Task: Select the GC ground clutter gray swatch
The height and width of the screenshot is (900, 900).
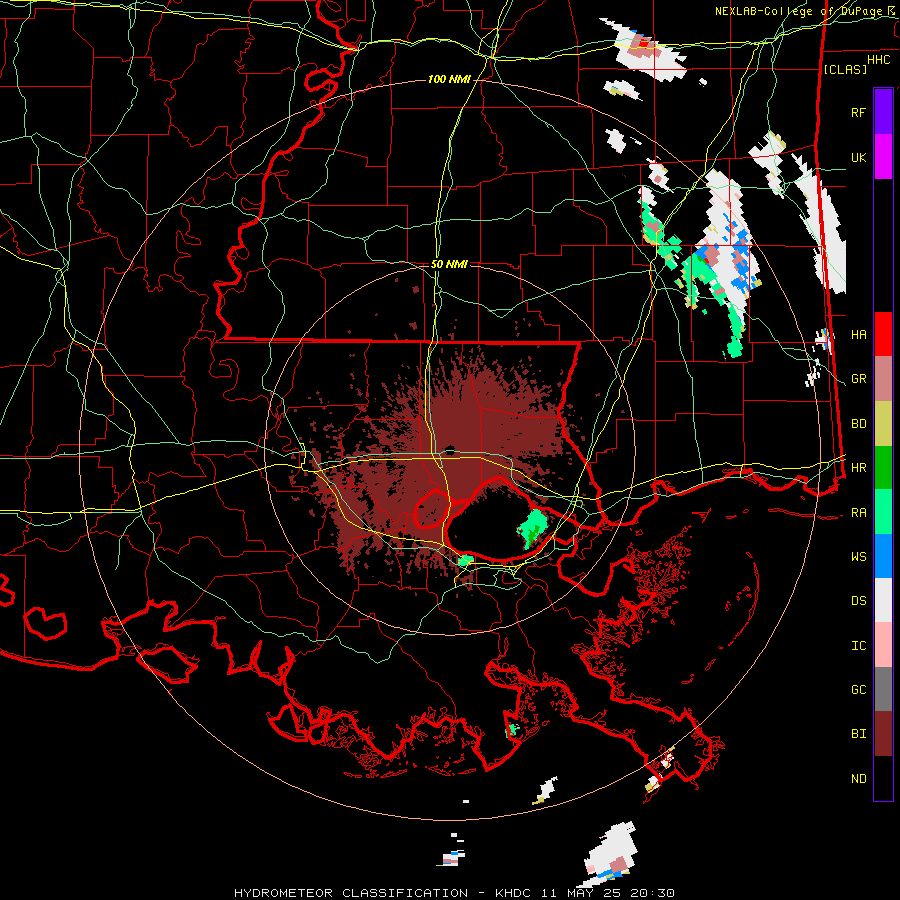Action: tap(883, 689)
